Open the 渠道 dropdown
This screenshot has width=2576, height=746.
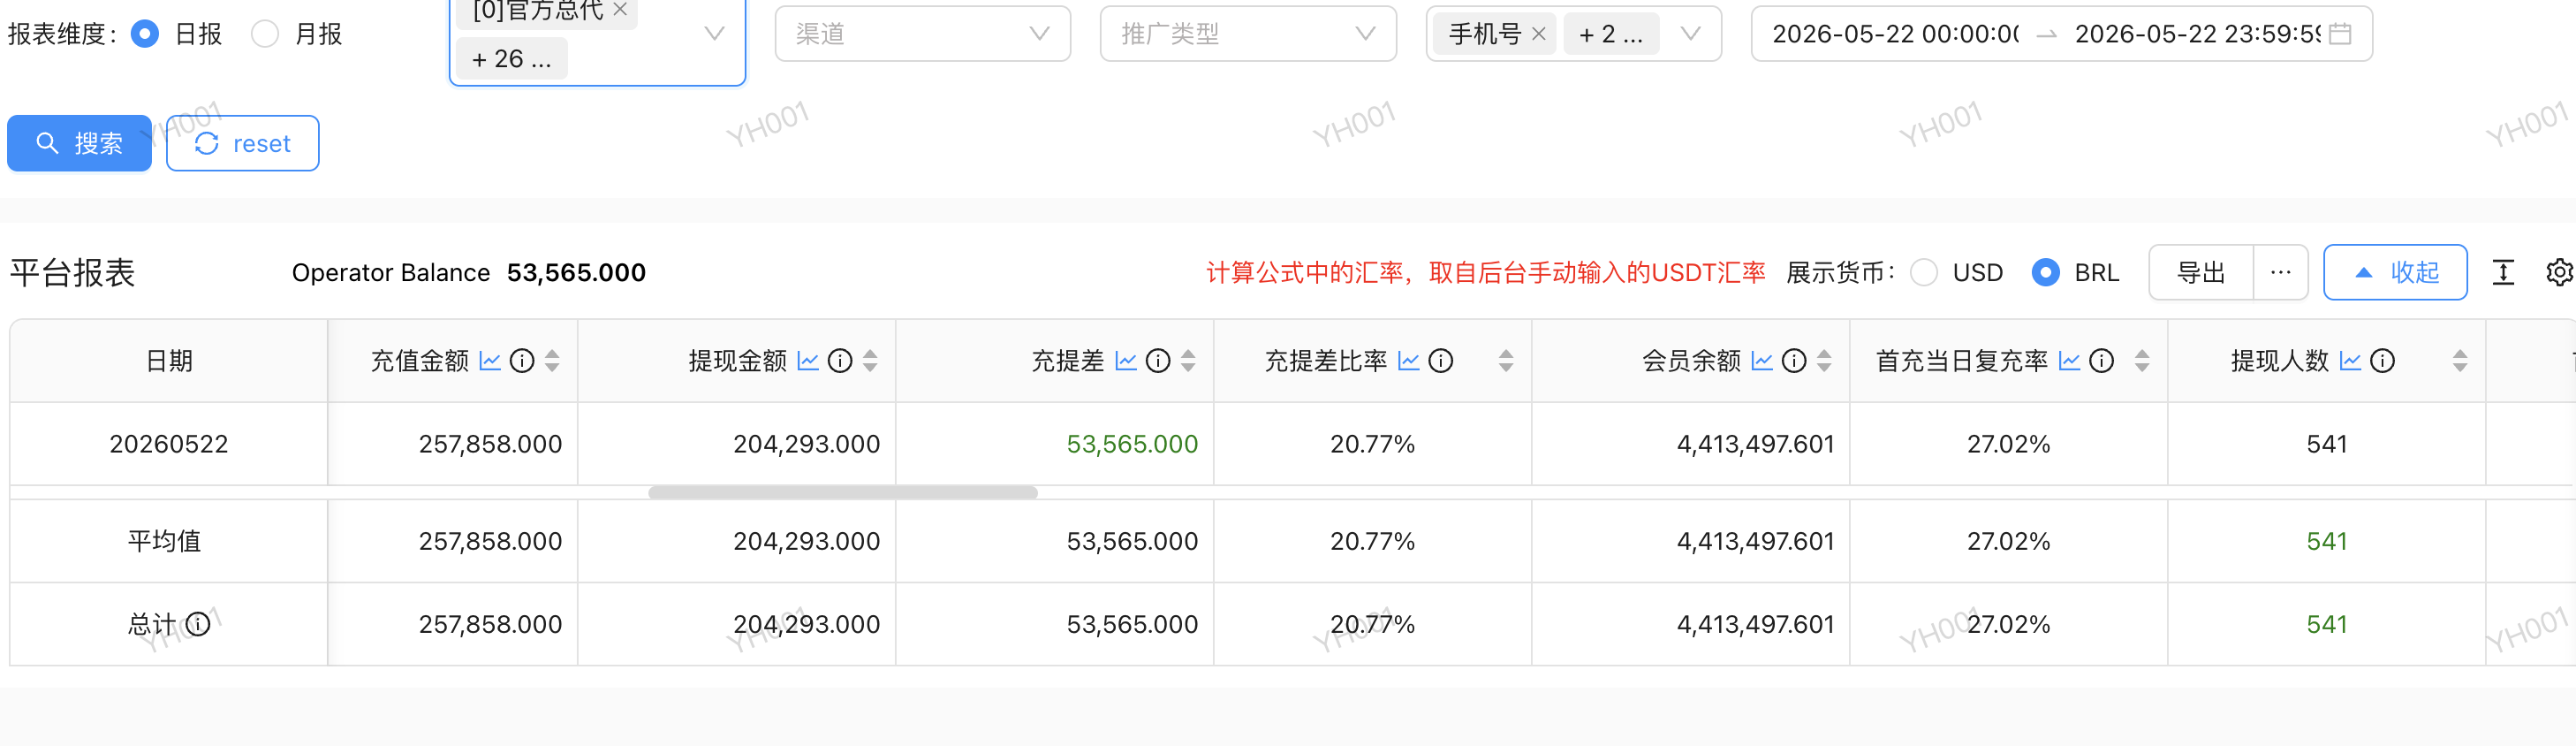(x=922, y=34)
